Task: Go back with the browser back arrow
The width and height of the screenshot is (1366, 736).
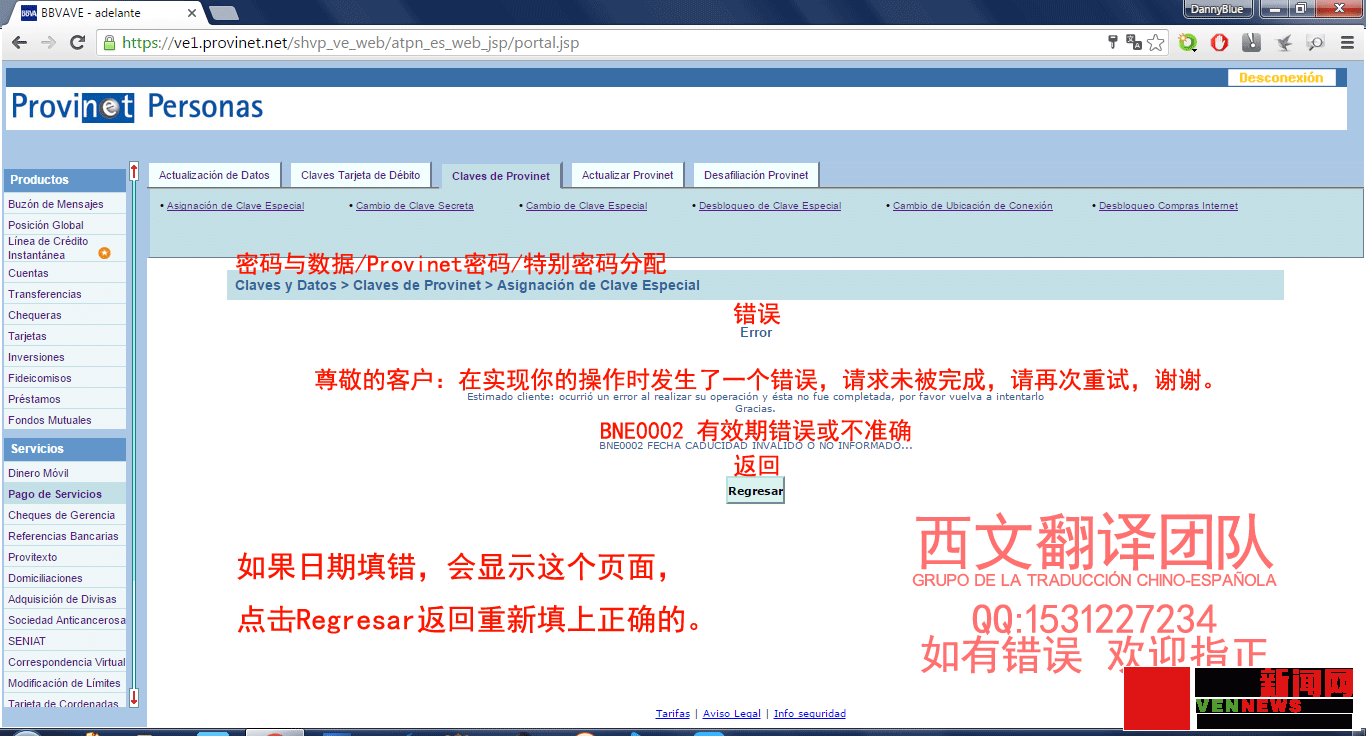Action: coord(19,43)
